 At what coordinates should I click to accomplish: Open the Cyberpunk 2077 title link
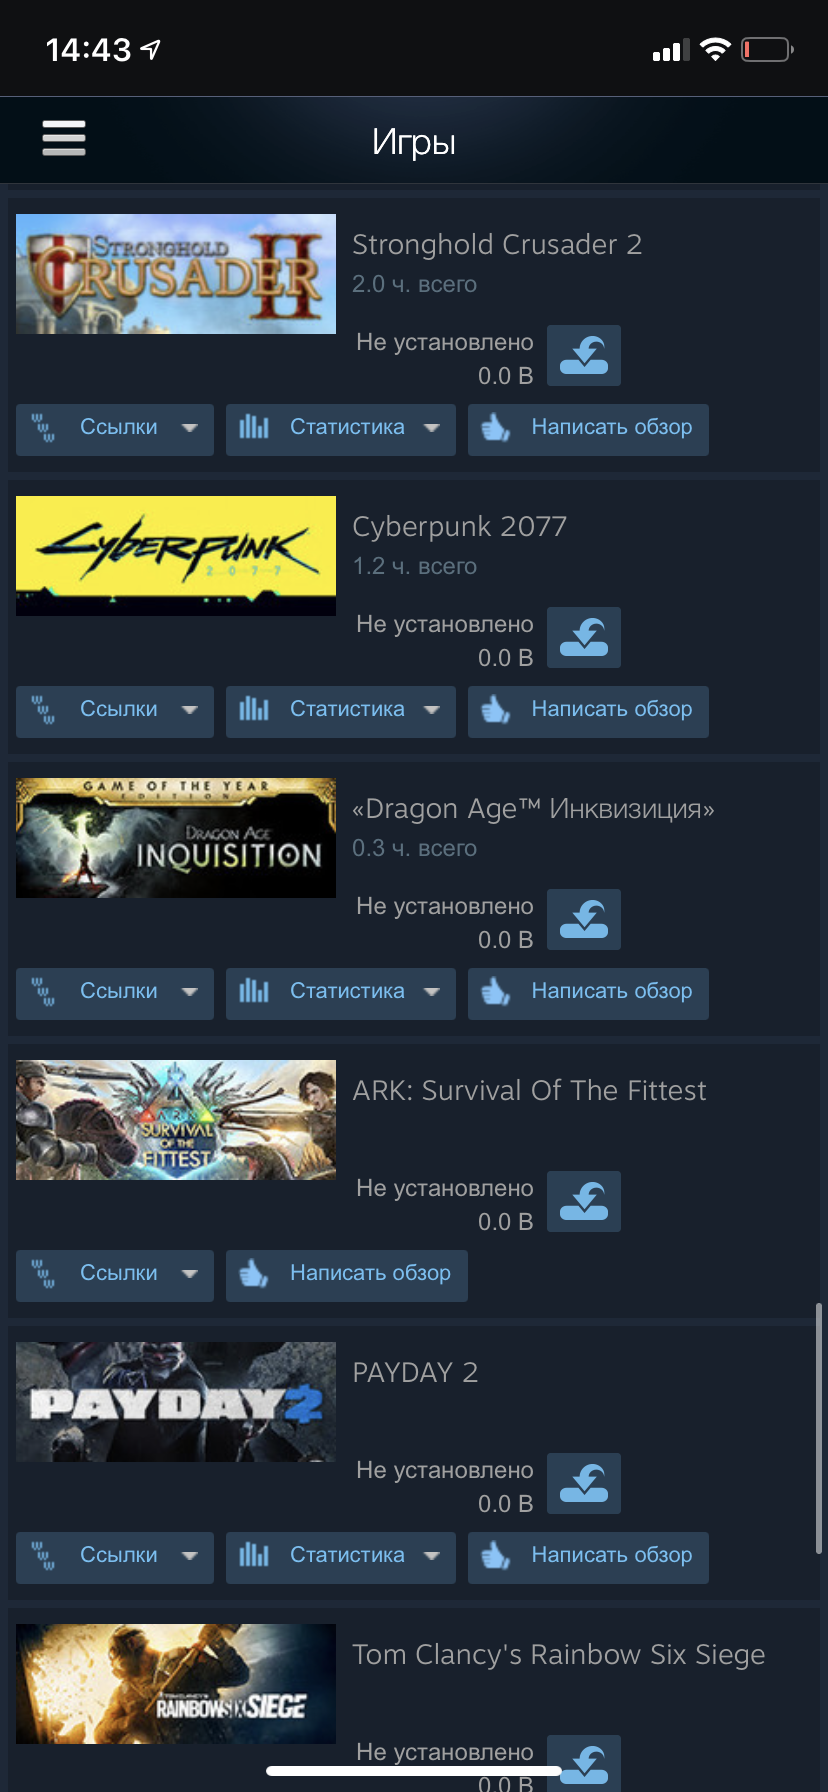point(460,526)
